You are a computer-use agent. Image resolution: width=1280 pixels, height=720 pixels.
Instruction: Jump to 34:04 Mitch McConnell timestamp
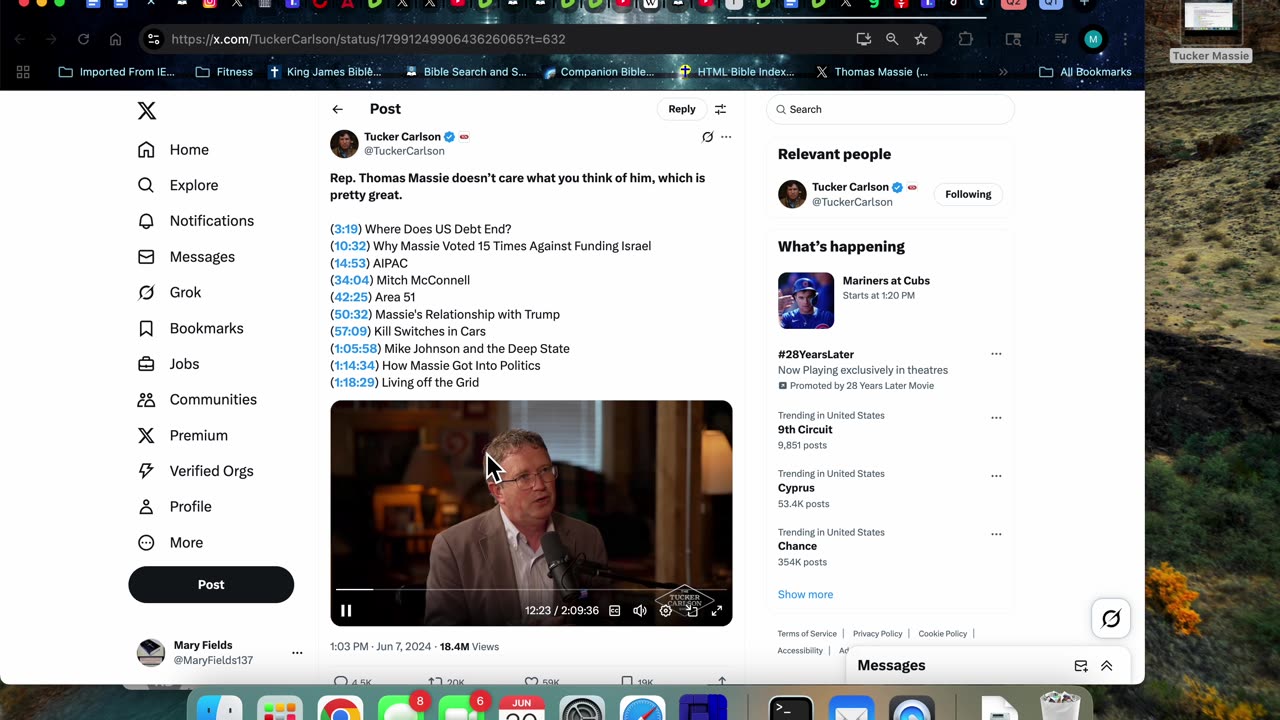click(x=352, y=280)
